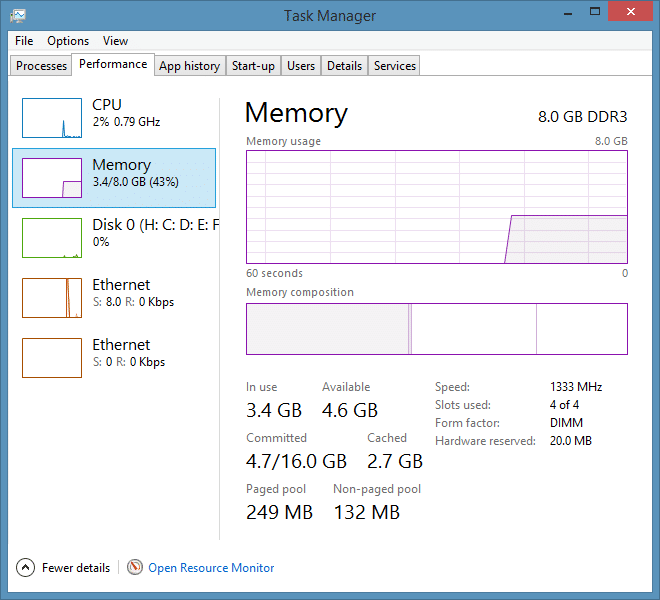660x600 pixels.
Task: Select the Performance tab
Action: coord(113,64)
